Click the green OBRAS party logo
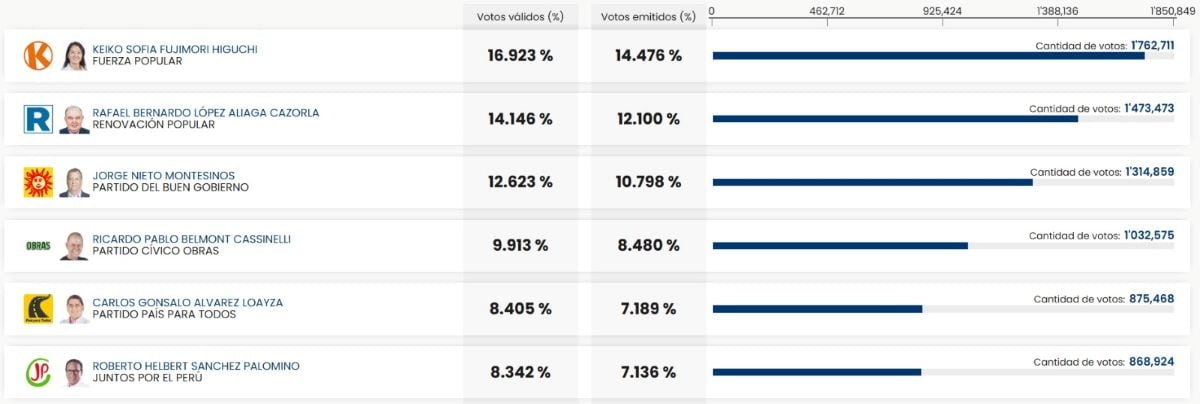Screen dimensions: 1200x404 38,245
